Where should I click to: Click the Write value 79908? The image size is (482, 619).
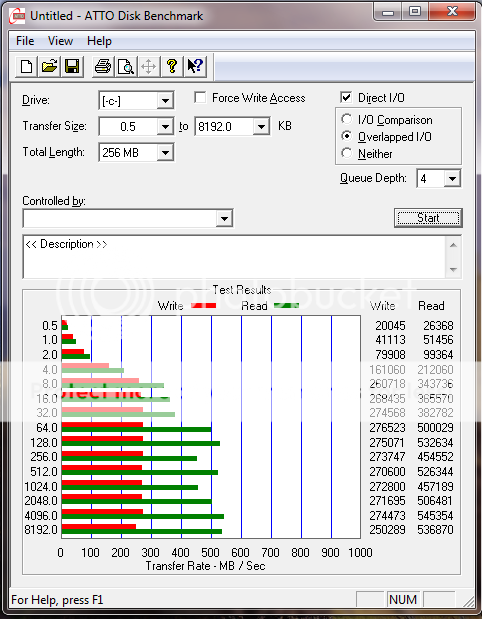(x=390, y=355)
